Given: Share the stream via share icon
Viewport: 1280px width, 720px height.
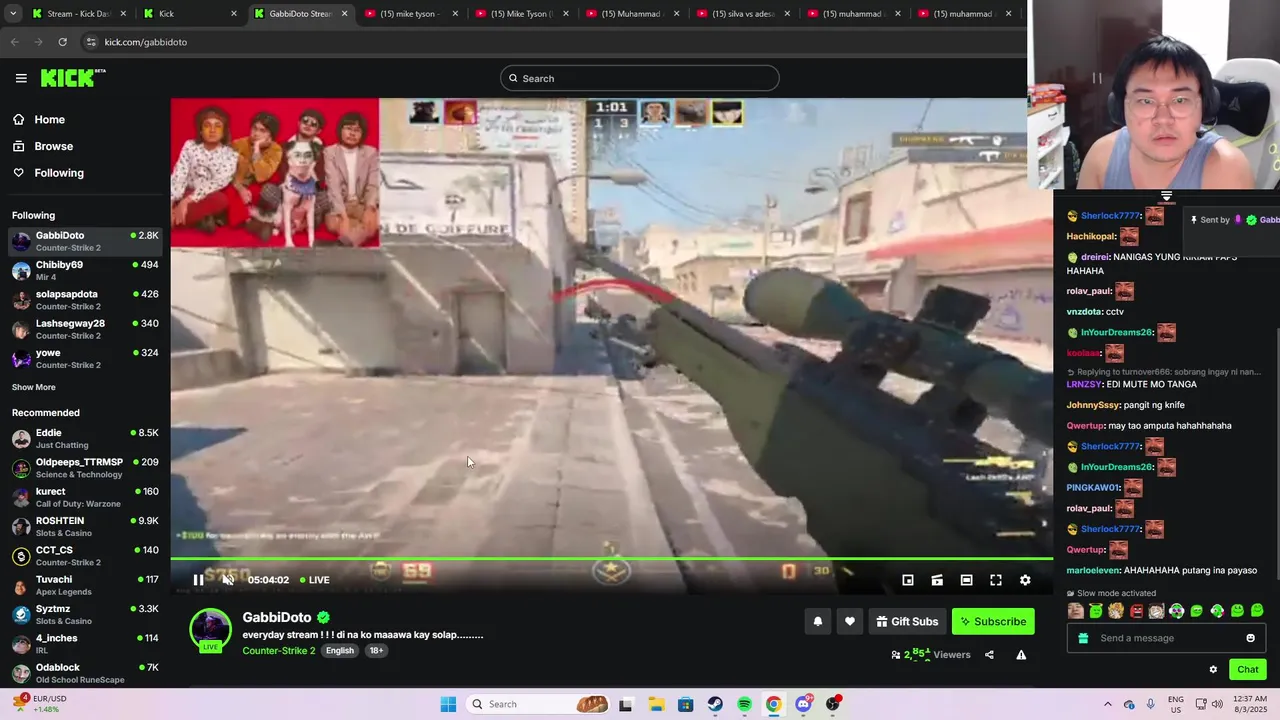Looking at the screenshot, I should click(x=989, y=655).
